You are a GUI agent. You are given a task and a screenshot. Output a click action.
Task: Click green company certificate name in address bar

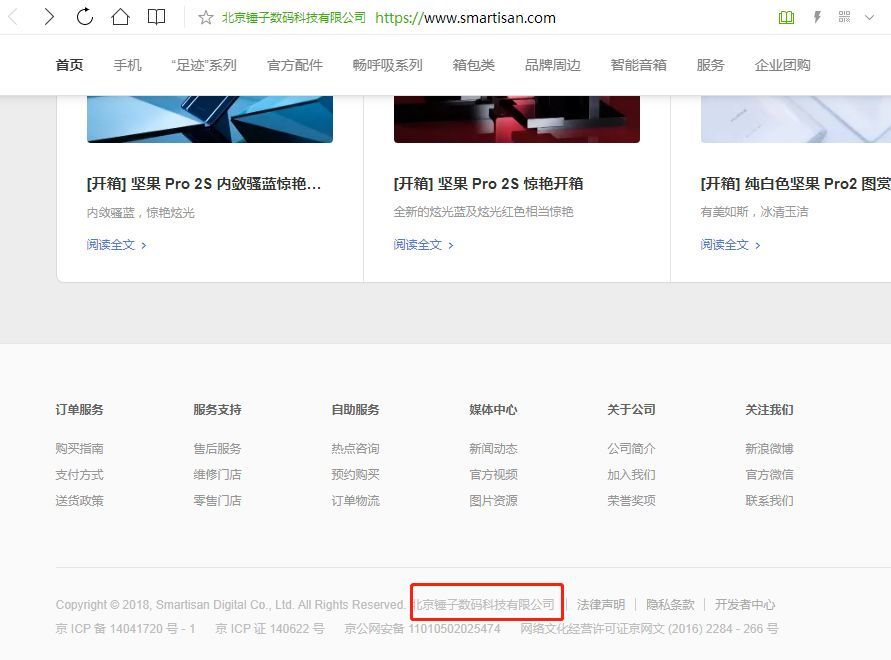coord(294,18)
